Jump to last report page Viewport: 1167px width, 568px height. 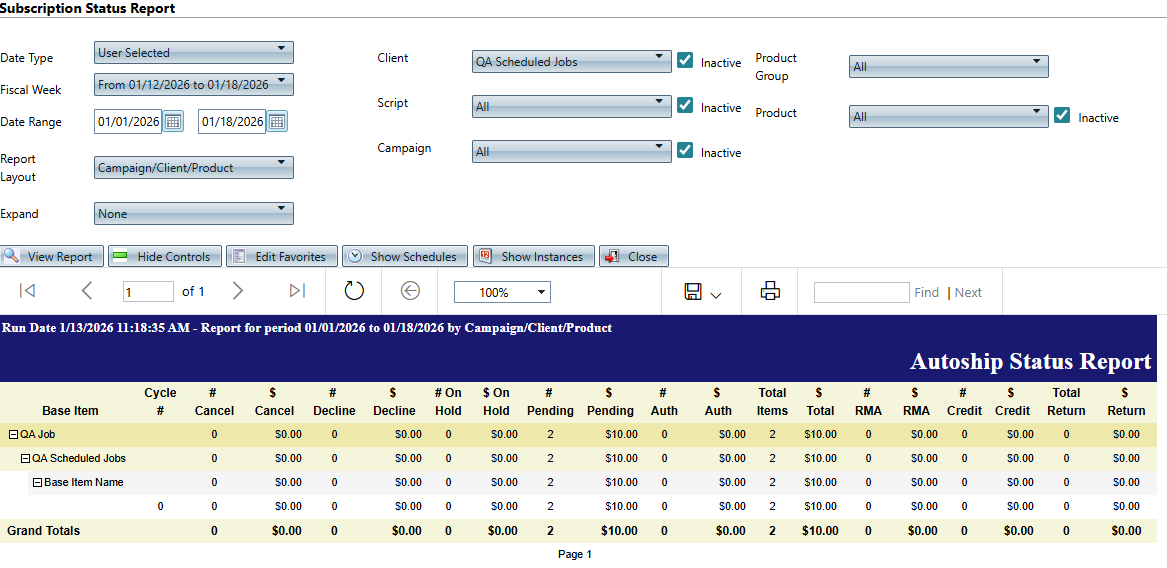(x=297, y=291)
